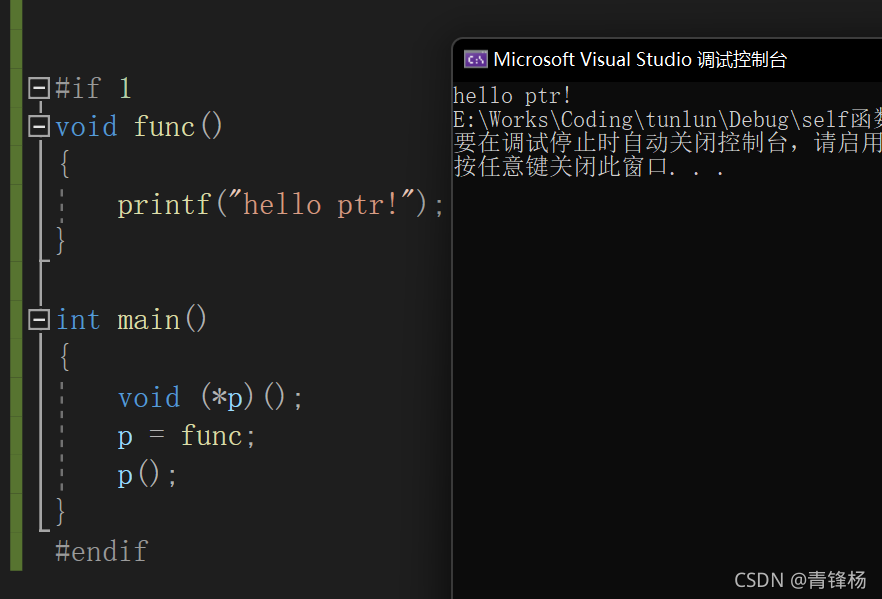Screen dimensions: 882x599
Task: Click the #endif directive
Action: tap(102, 551)
